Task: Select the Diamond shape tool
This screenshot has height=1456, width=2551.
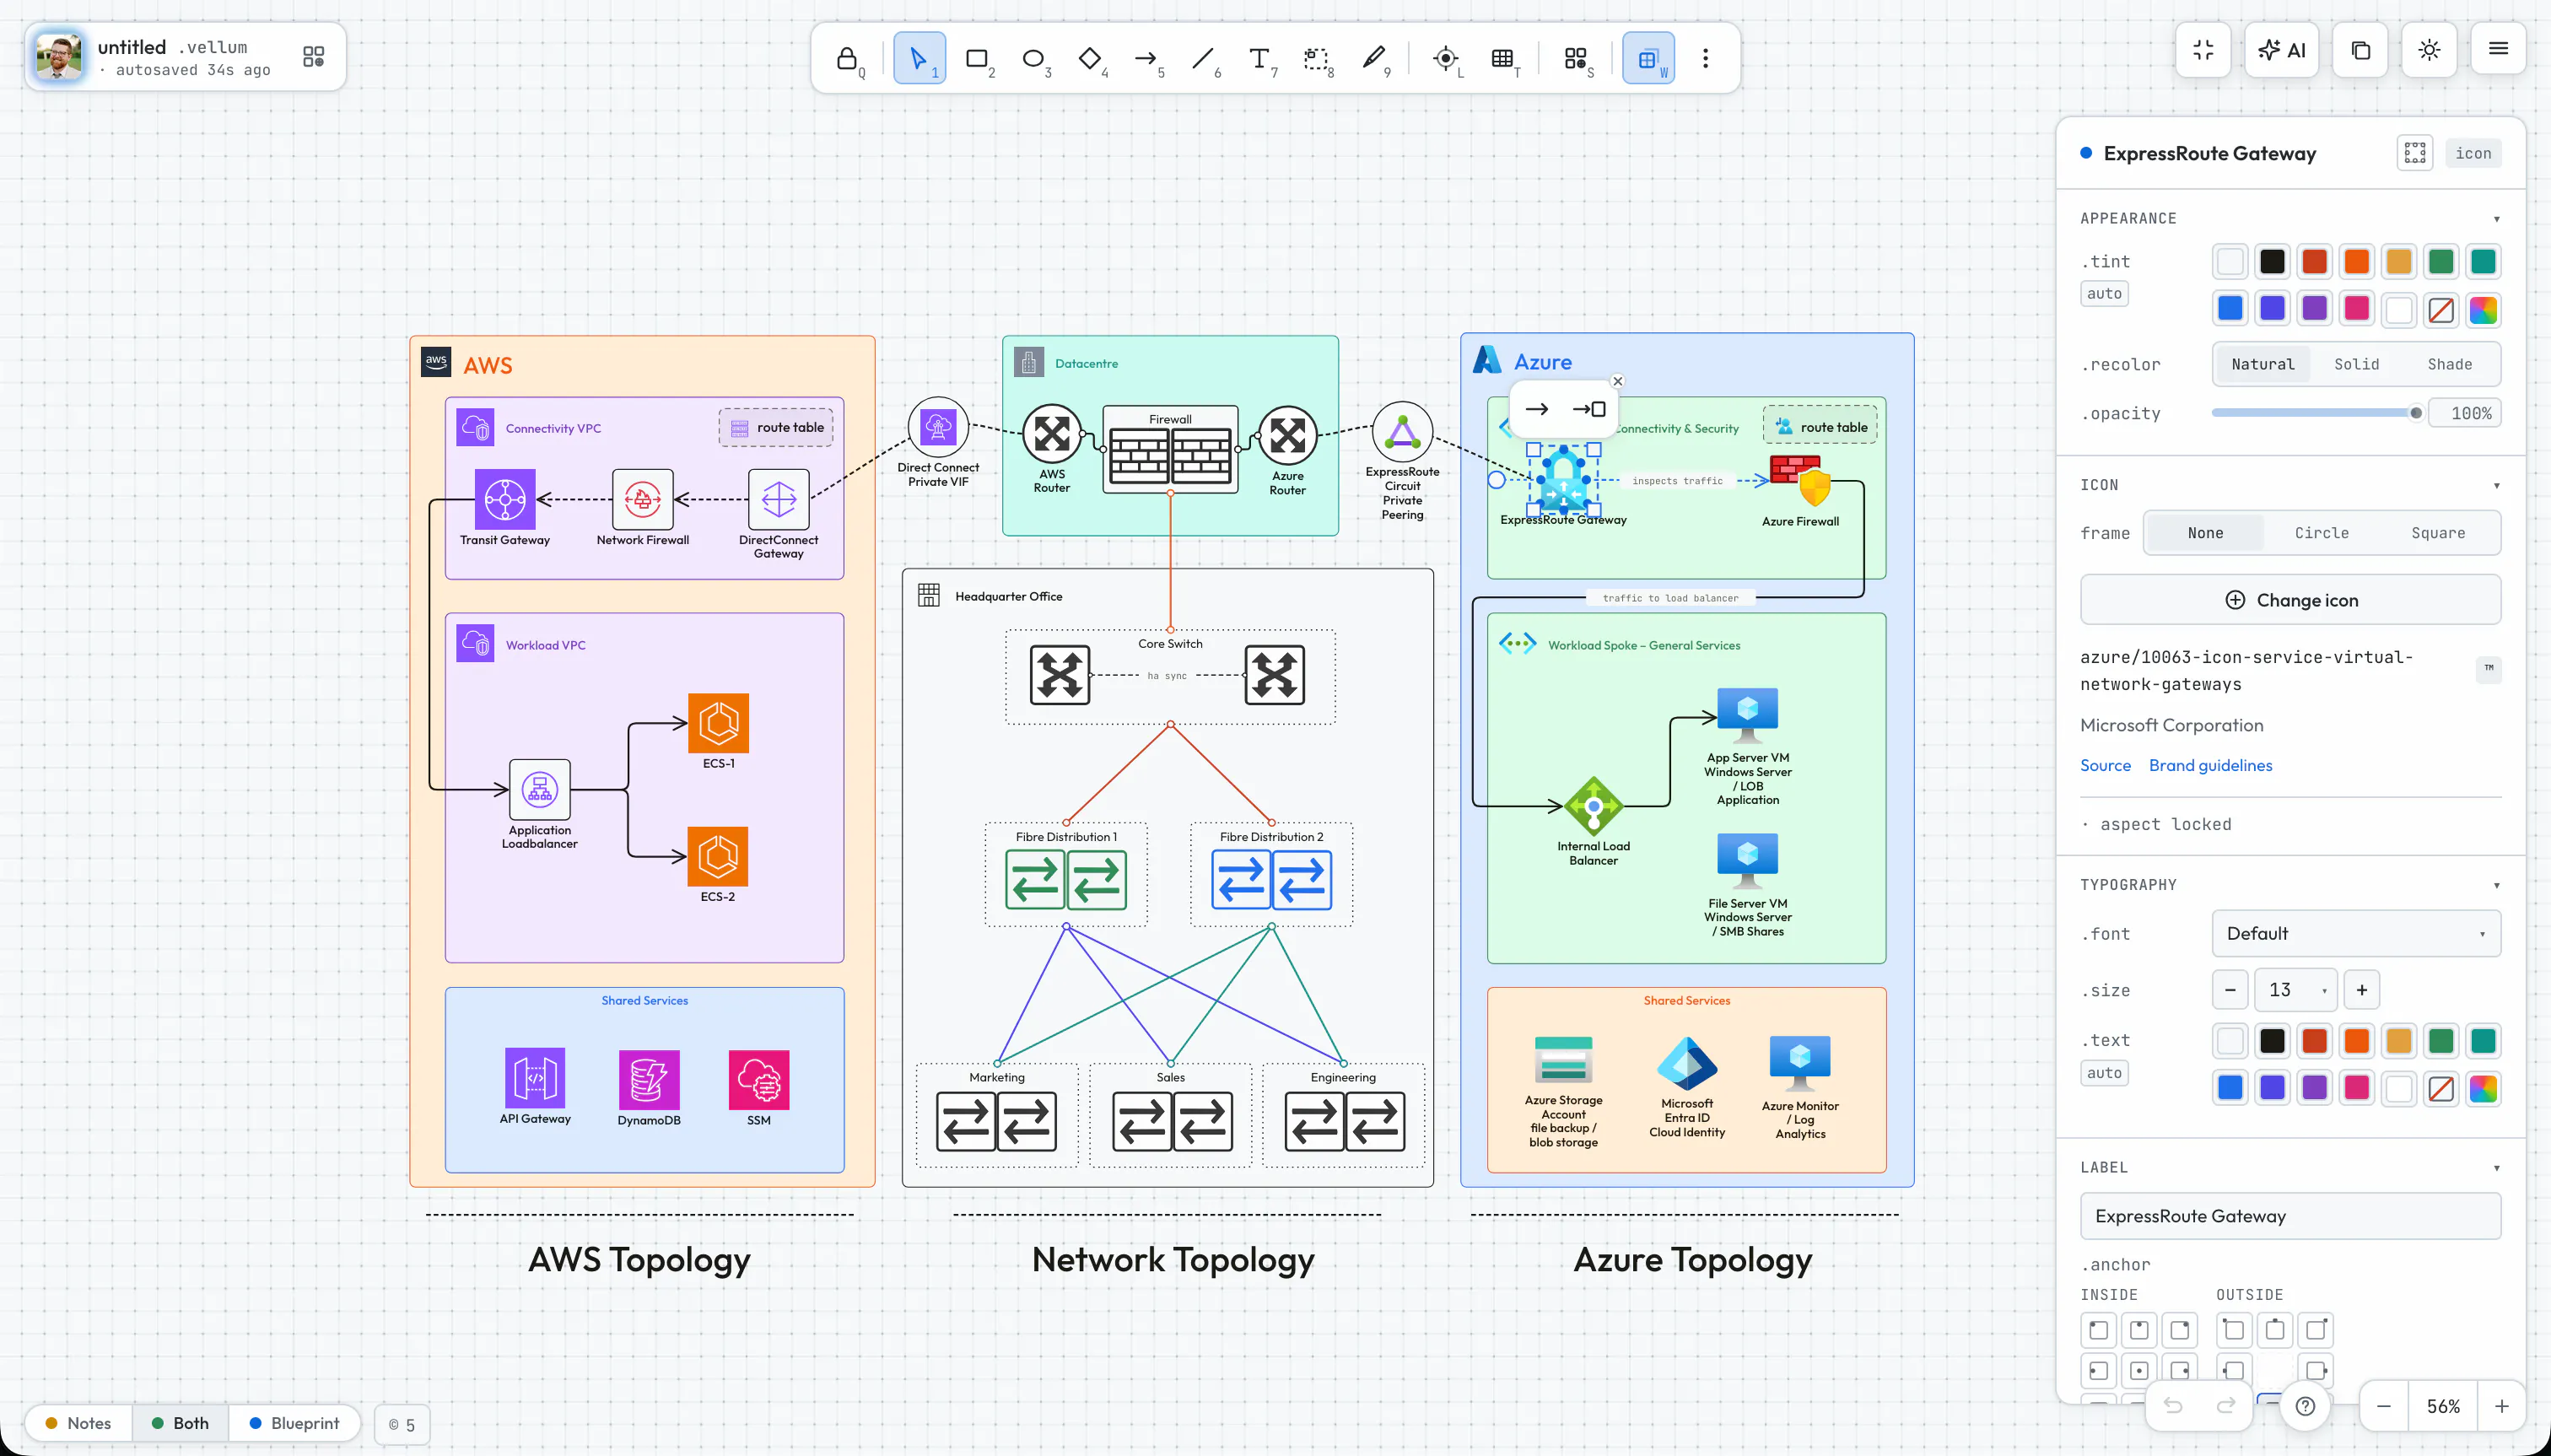Action: tap(1090, 58)
